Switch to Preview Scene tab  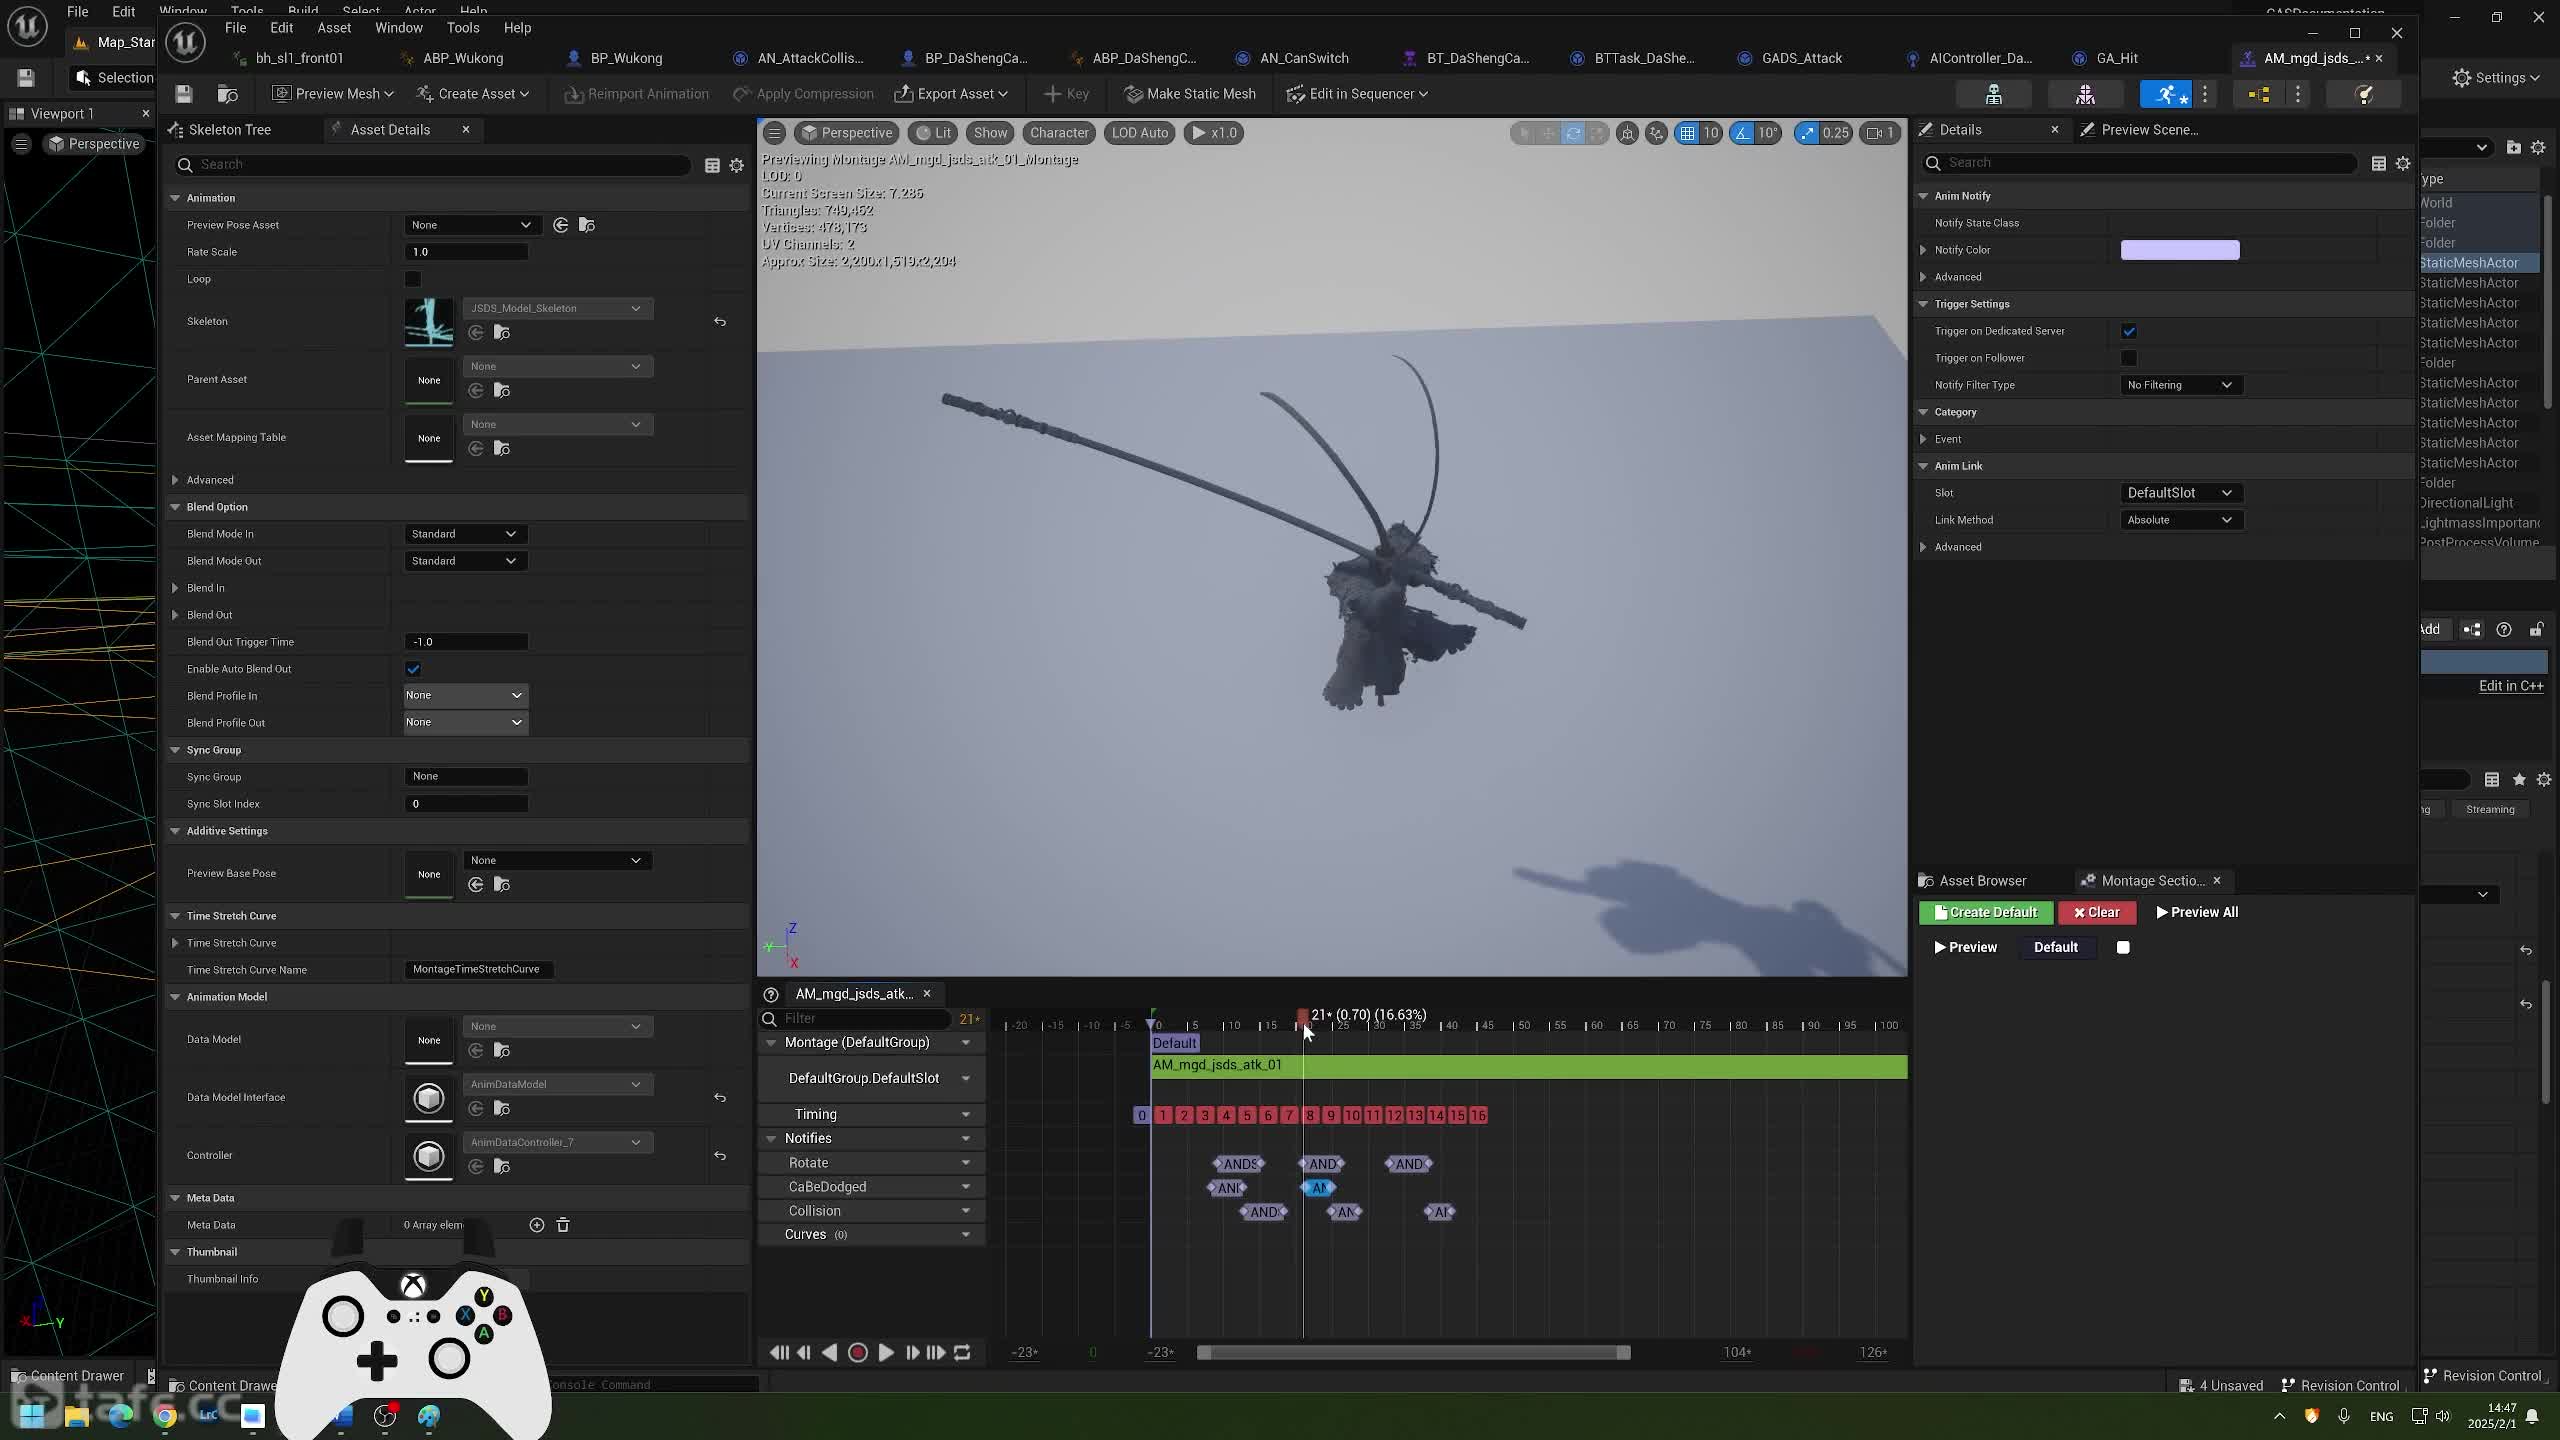click(2149, 130)
